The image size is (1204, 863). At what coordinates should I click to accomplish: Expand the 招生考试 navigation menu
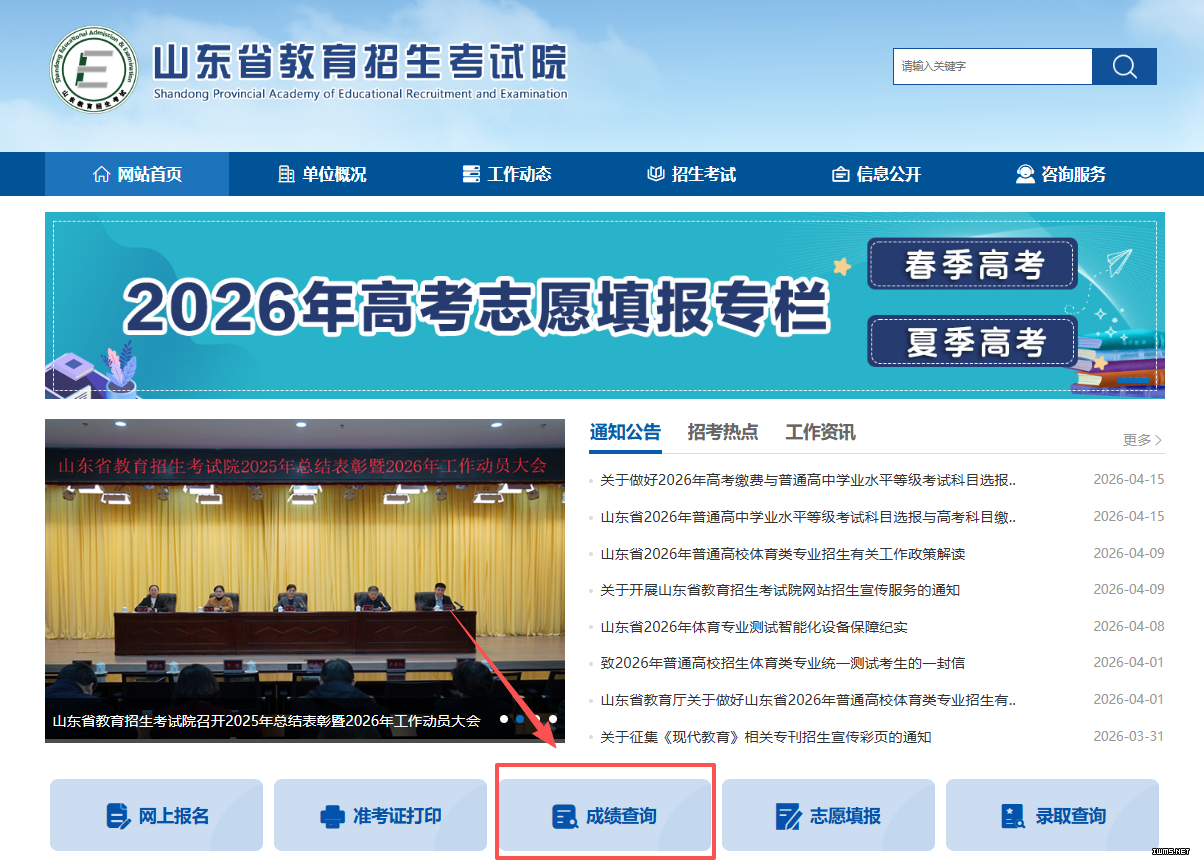point(692,174)
